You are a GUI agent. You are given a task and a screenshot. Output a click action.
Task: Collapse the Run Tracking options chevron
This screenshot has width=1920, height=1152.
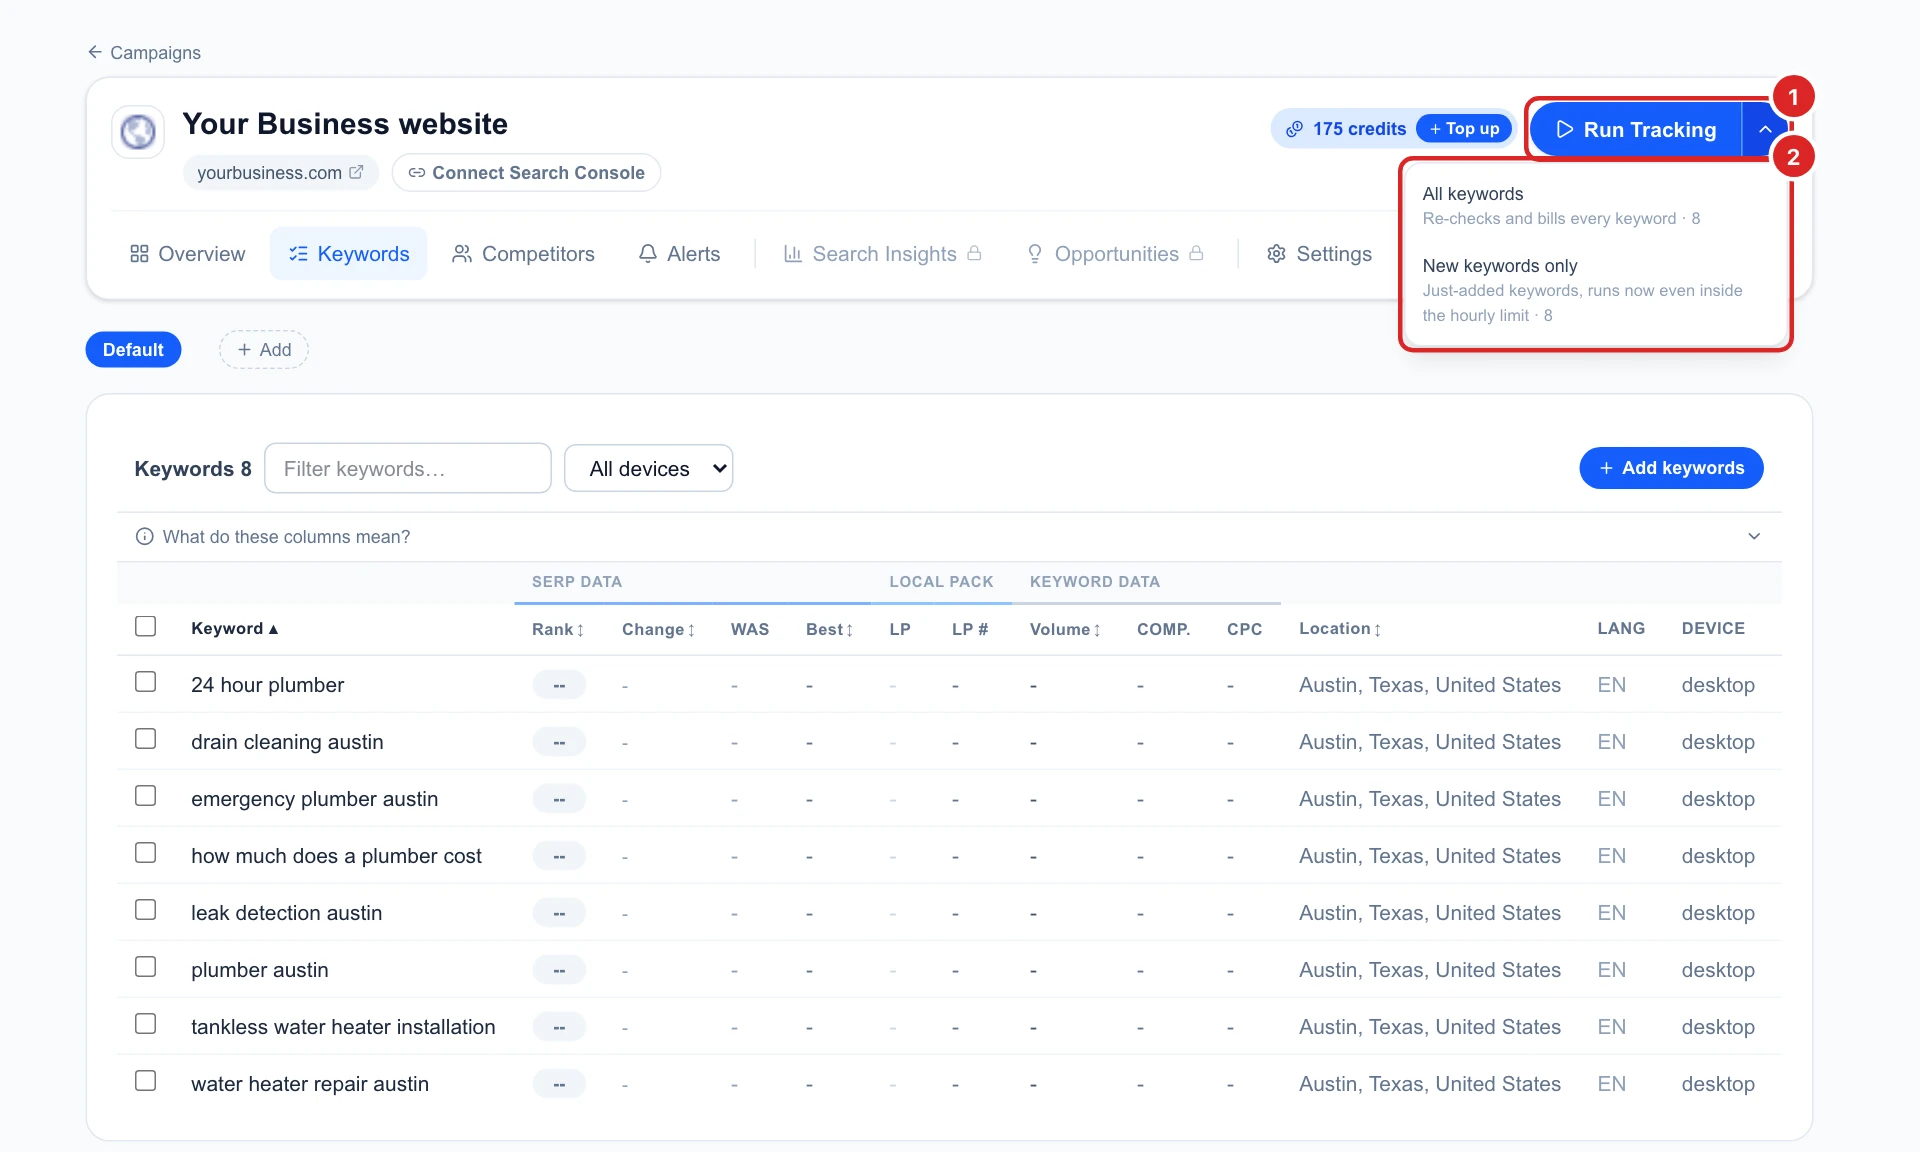1765,129
